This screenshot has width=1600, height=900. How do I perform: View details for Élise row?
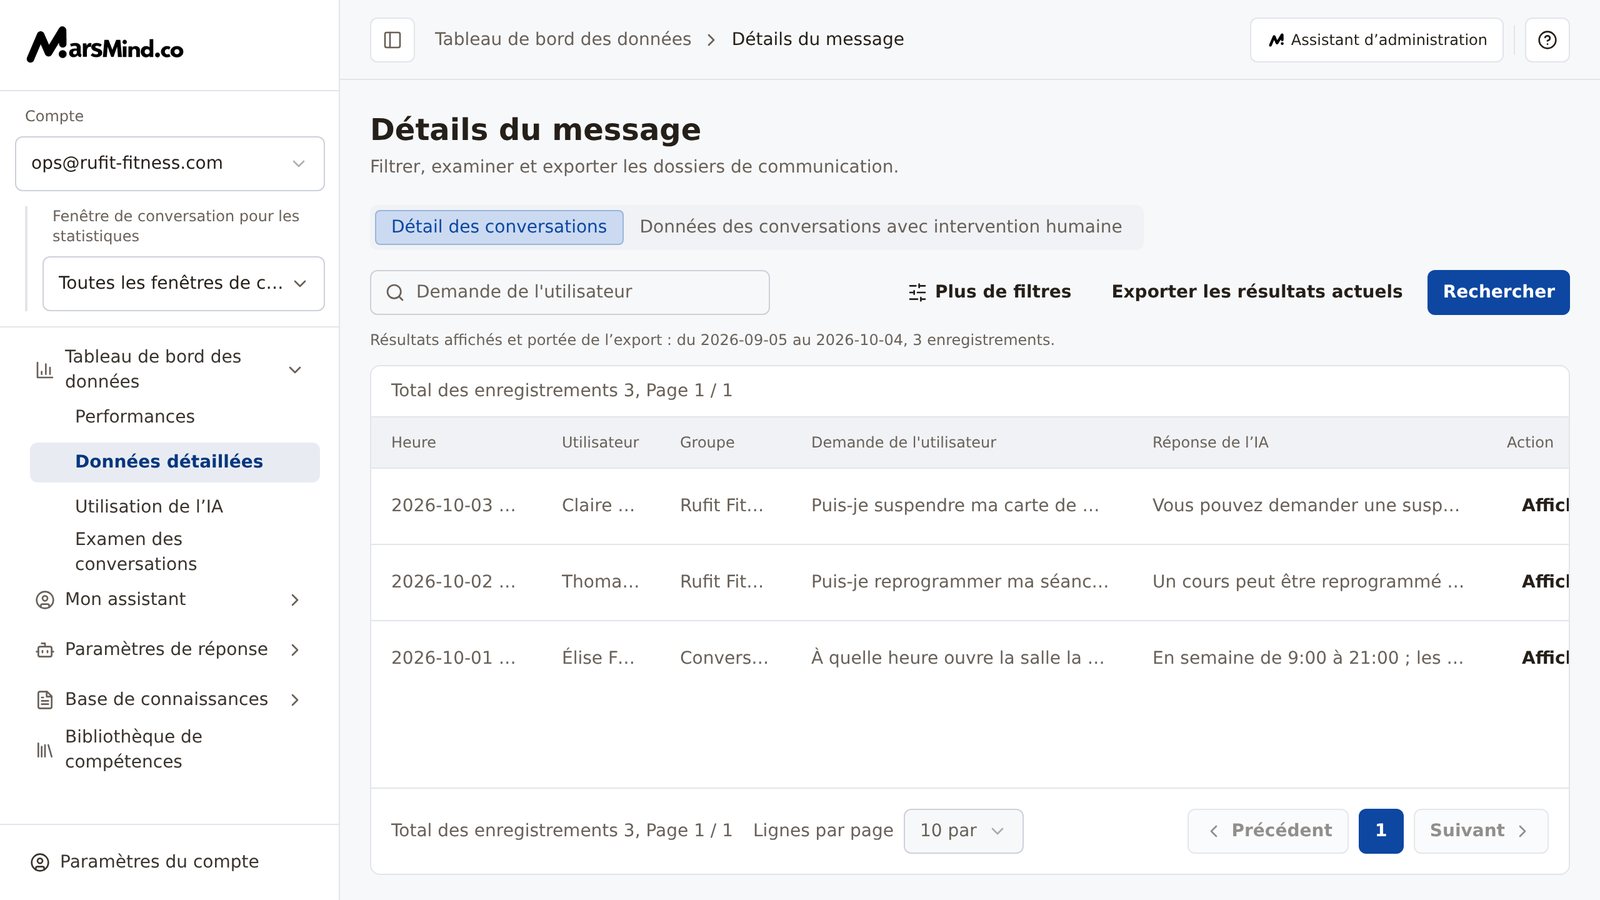click(1545, 658)
